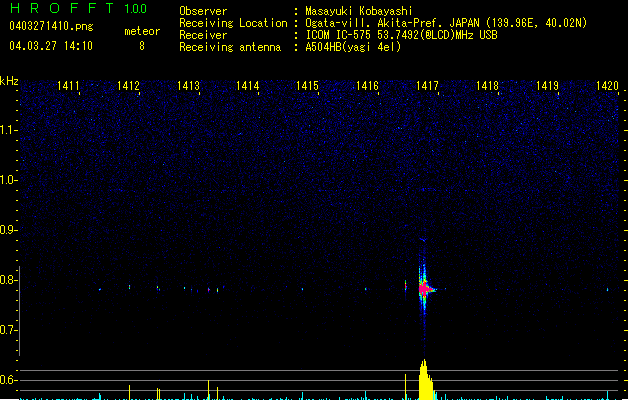629x400 pixels.
Task: Click the date stamp 04.03.27 14:10
Action: coord(50,46)
